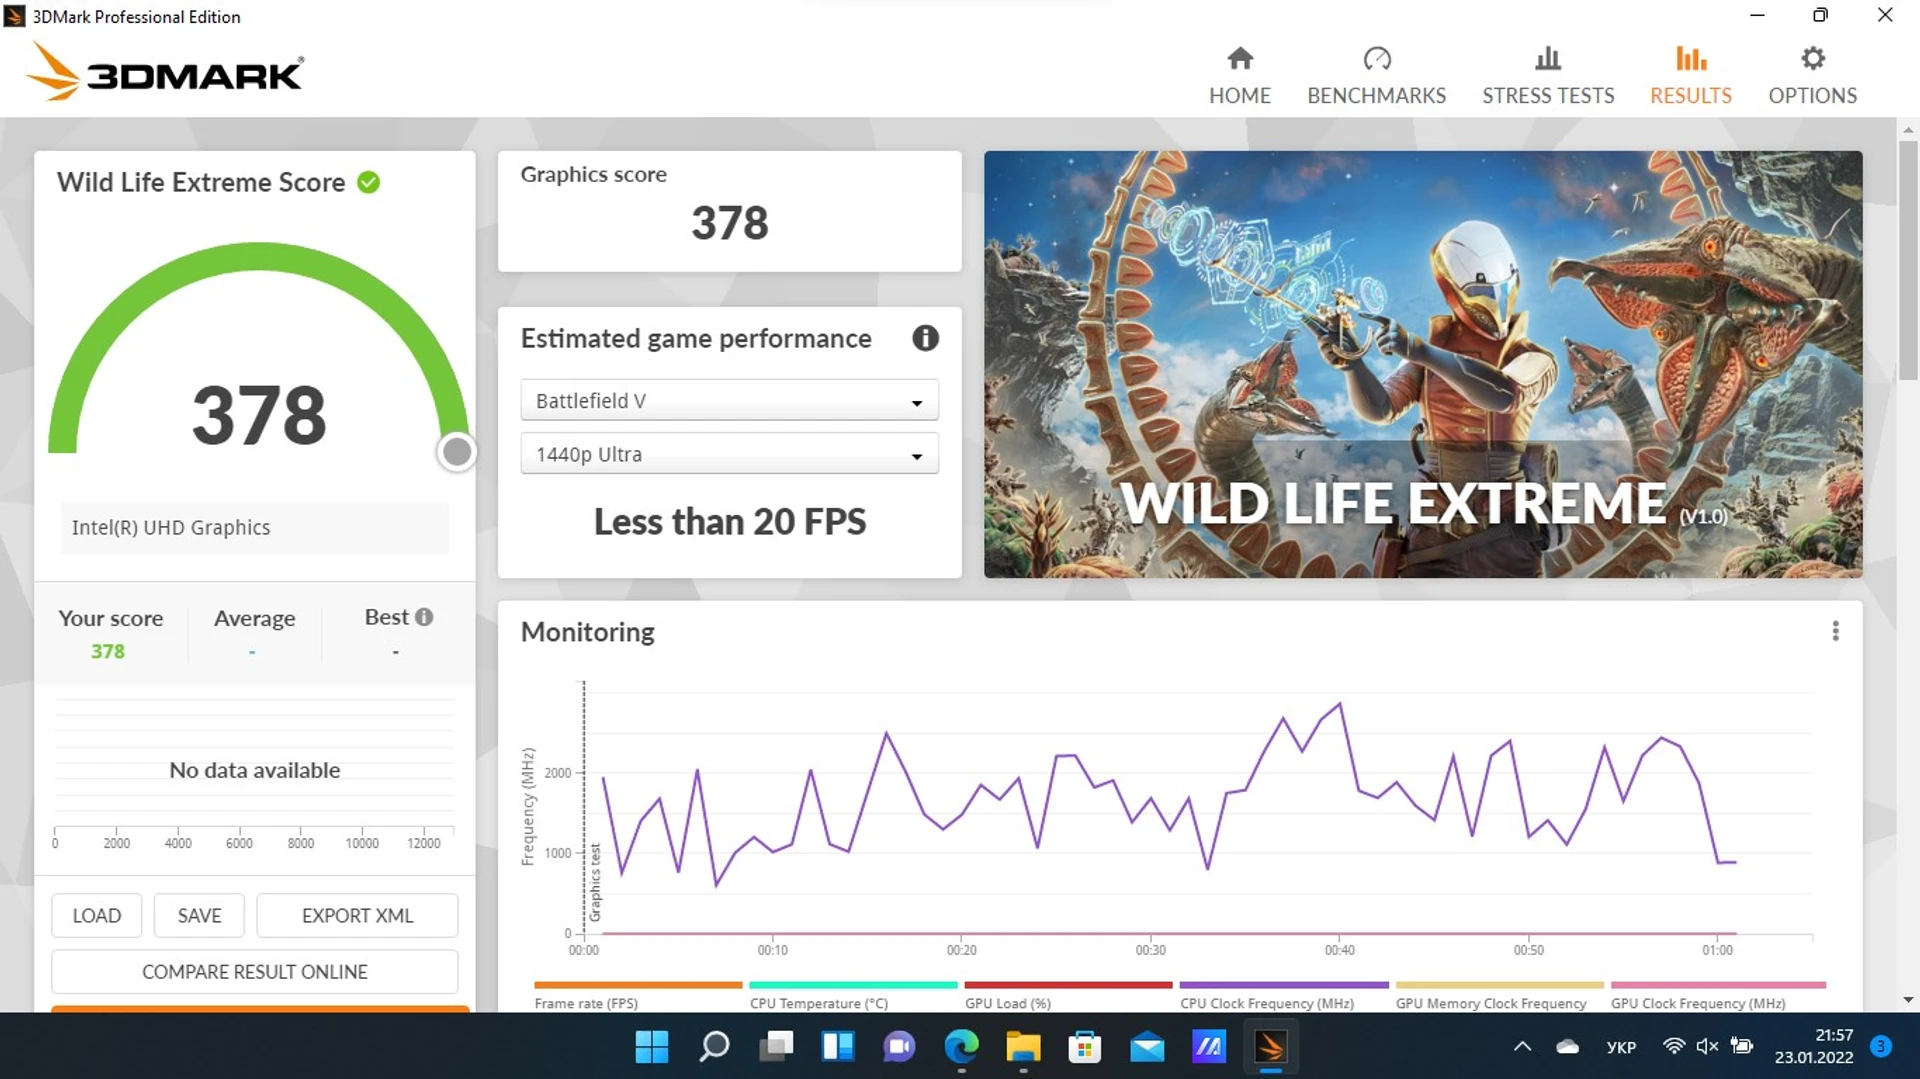The image size is (1920, 1079).
Task: Open taskbar Search
Action: [714, 1046]
